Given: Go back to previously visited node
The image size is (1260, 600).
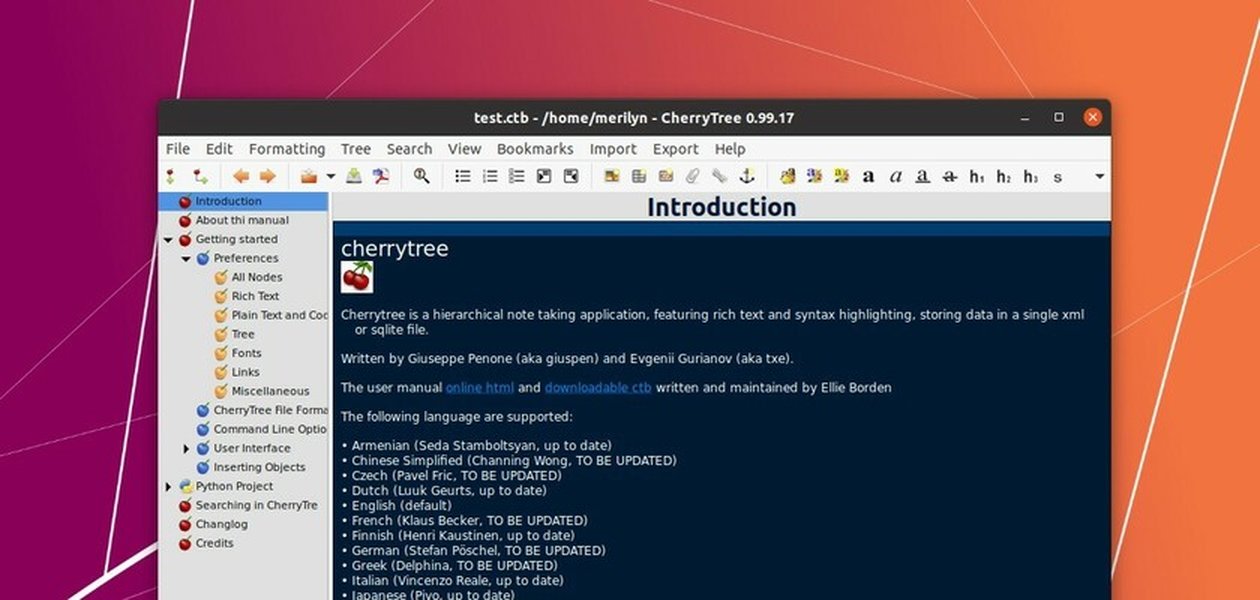Looking at the screenshot, I should (x=241, y=176).
